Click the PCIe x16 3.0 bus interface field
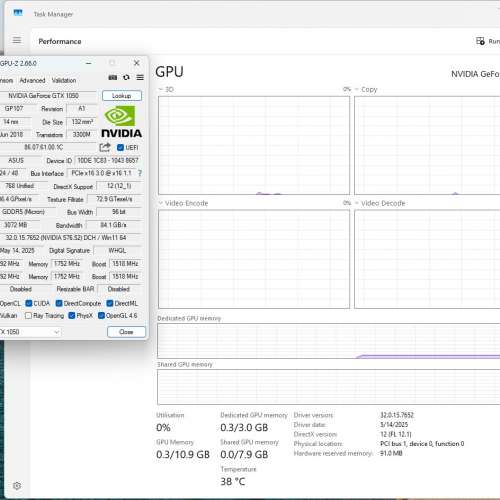The width and height of the screenshot is (500, 500). coord(102,173)
